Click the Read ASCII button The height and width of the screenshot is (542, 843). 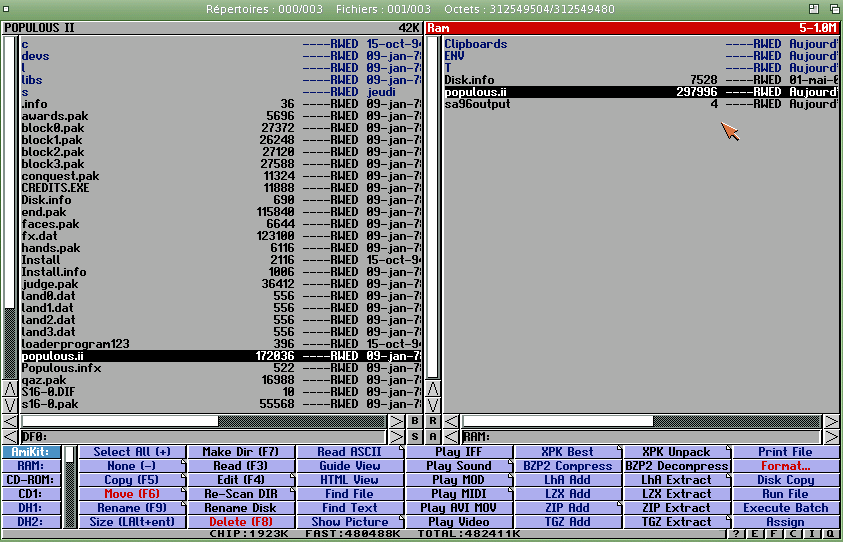(350, 452)
